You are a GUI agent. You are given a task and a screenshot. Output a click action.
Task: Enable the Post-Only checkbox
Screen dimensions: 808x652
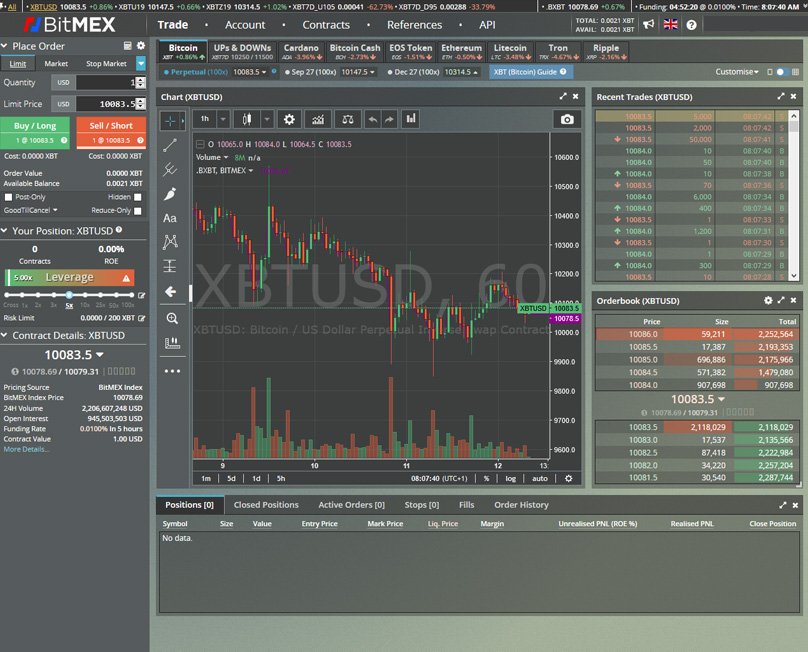point(8,197)
